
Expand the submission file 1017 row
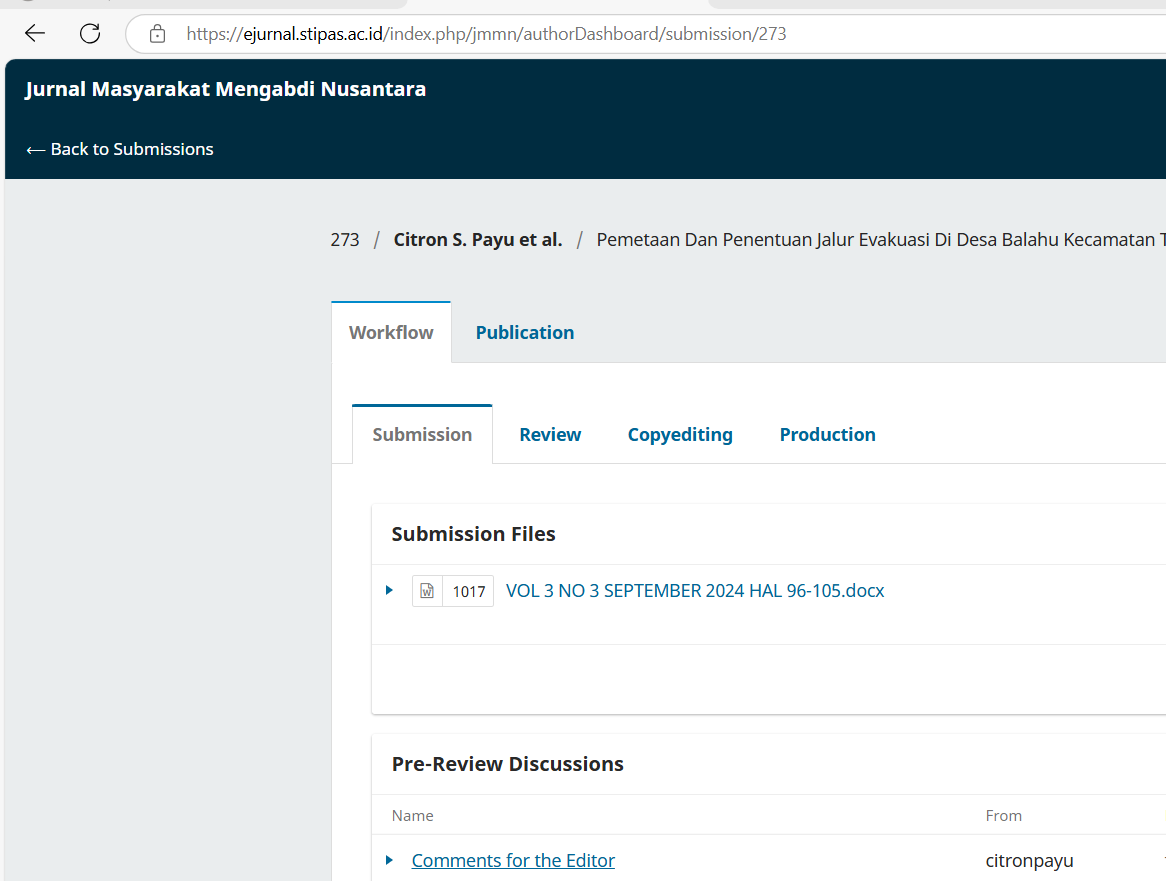point(390,591)
